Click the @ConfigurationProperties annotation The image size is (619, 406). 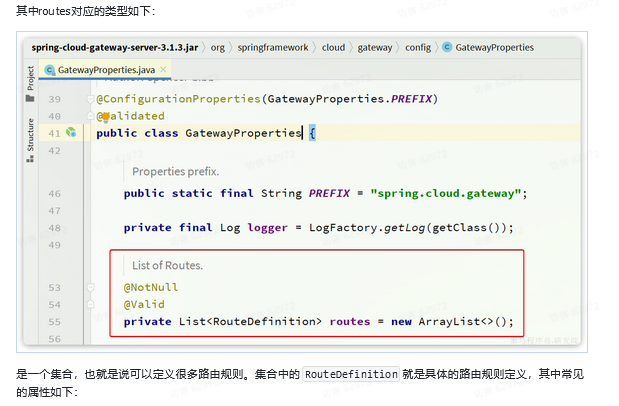tap(178, 99)
